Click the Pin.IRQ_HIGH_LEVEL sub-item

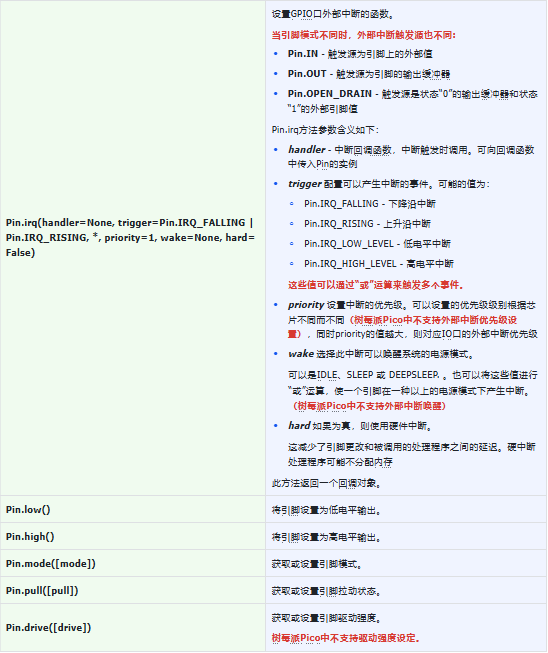(x=379, y=264)
